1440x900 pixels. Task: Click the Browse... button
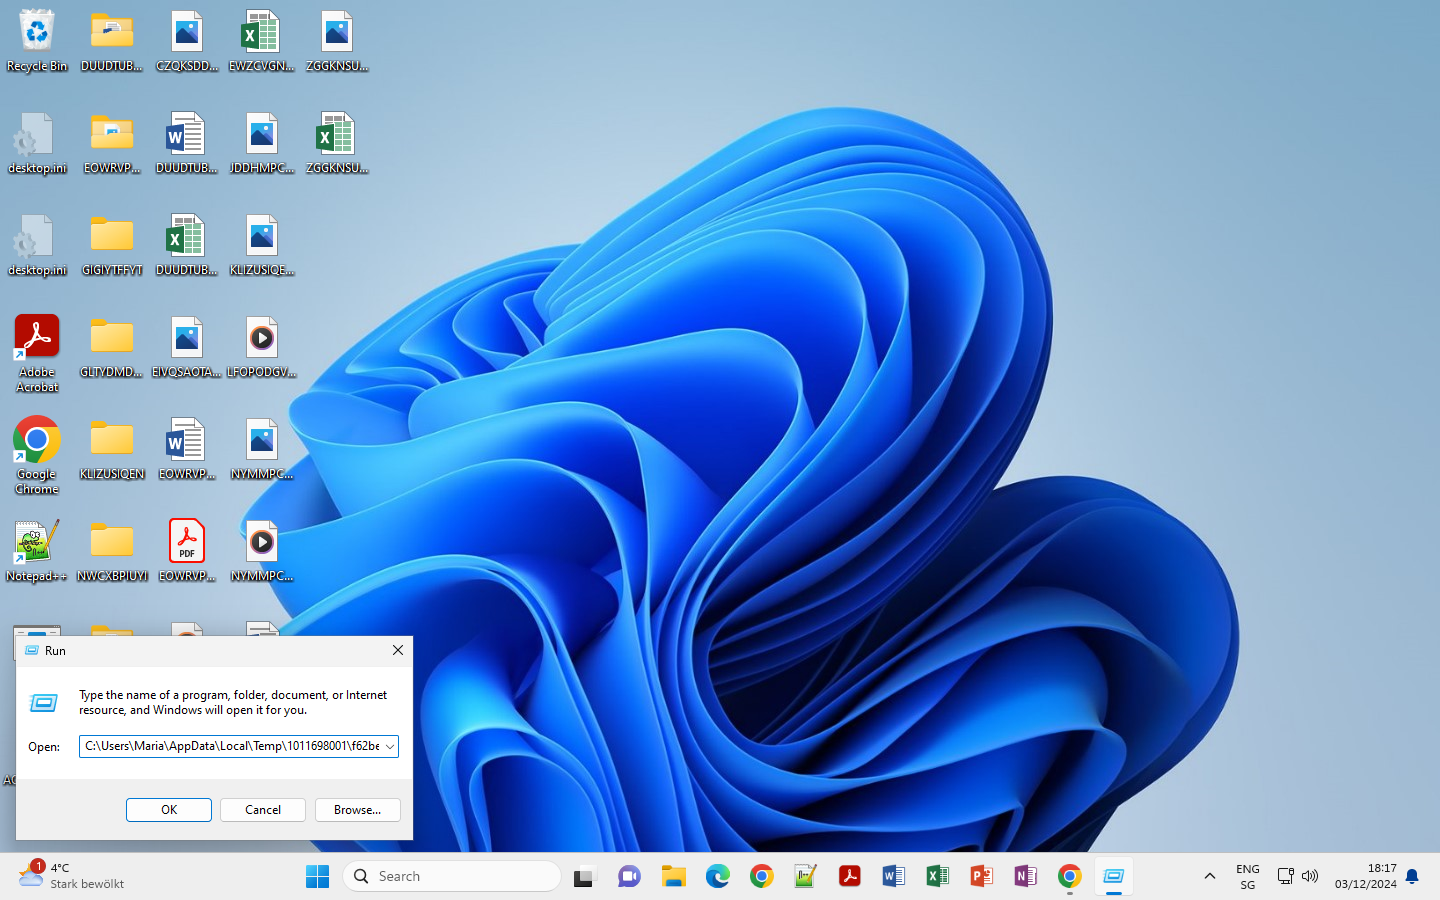[357, 810]
